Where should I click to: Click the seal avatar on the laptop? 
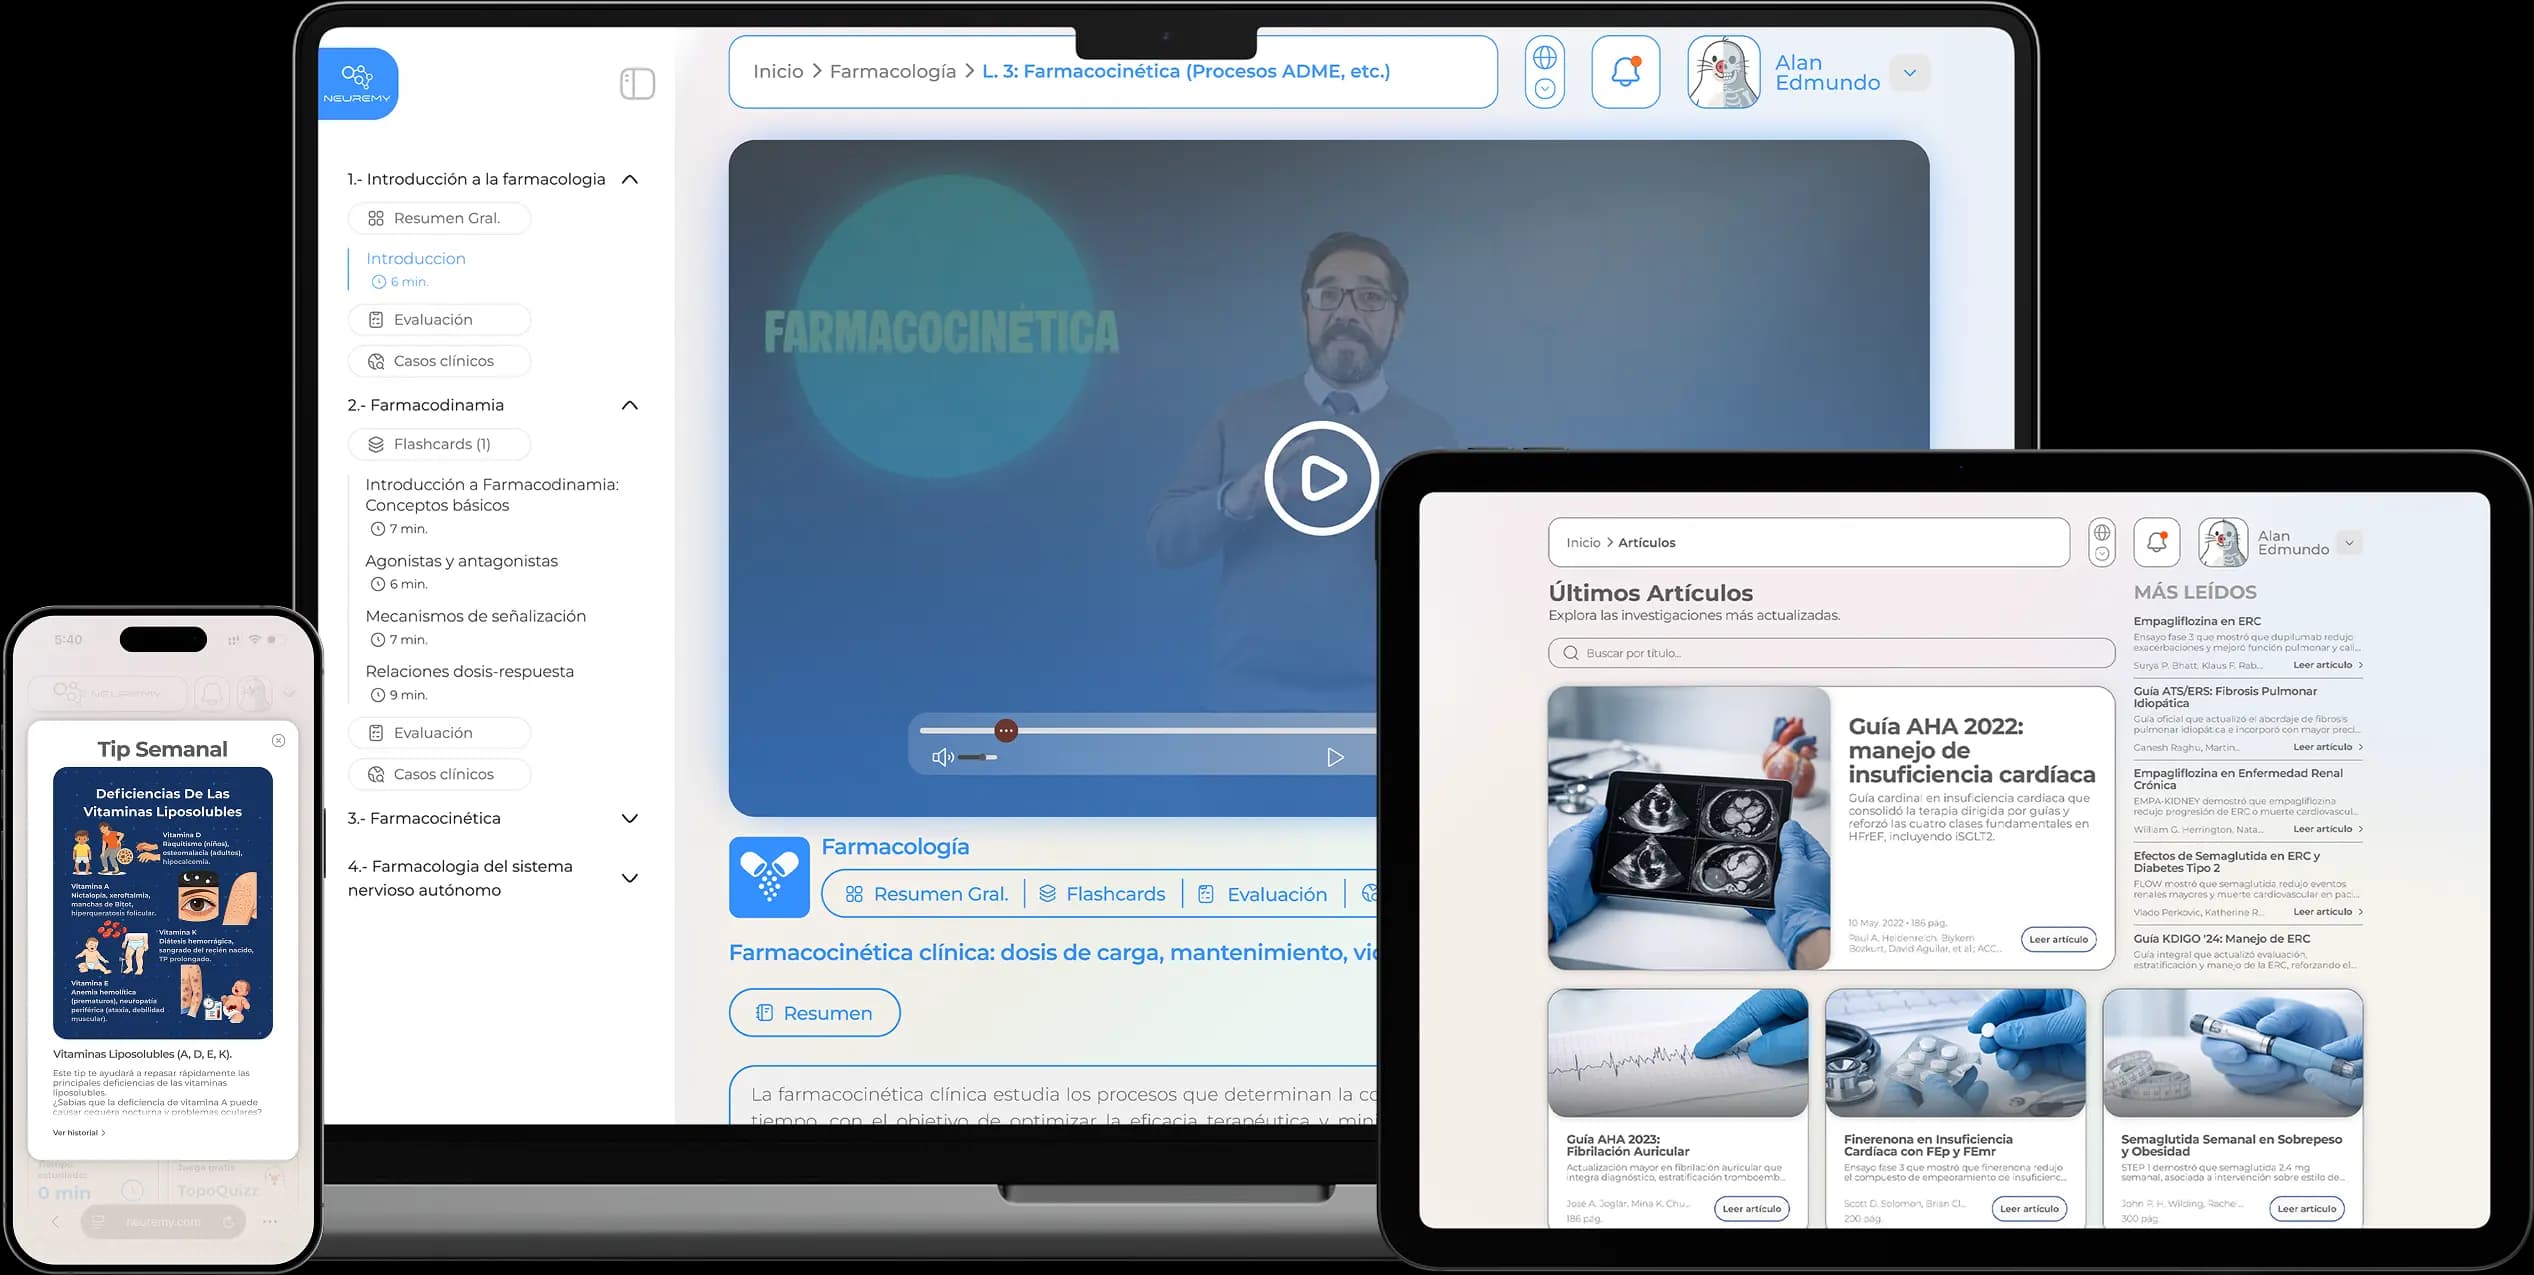point(1723,72)
